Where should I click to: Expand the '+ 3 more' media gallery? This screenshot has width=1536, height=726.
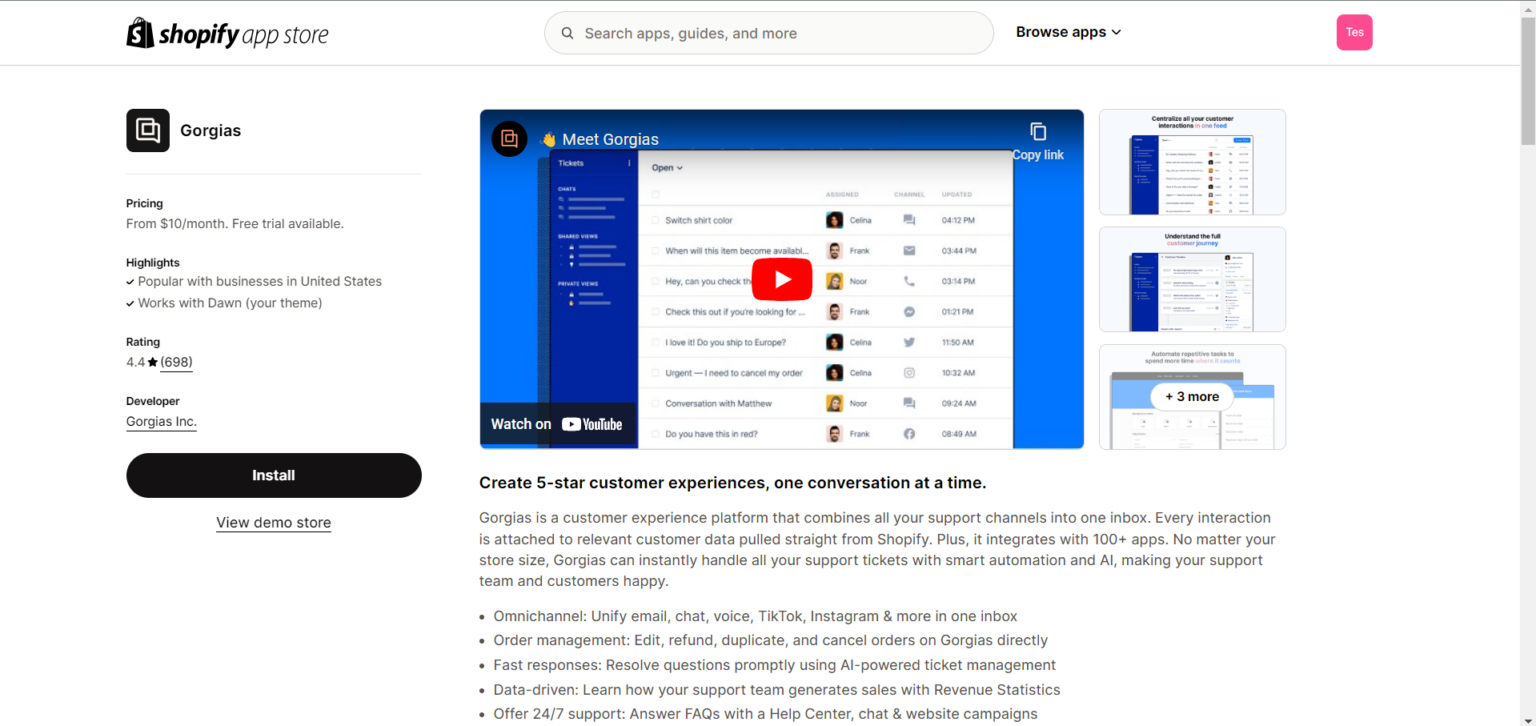coord(1191,397)
